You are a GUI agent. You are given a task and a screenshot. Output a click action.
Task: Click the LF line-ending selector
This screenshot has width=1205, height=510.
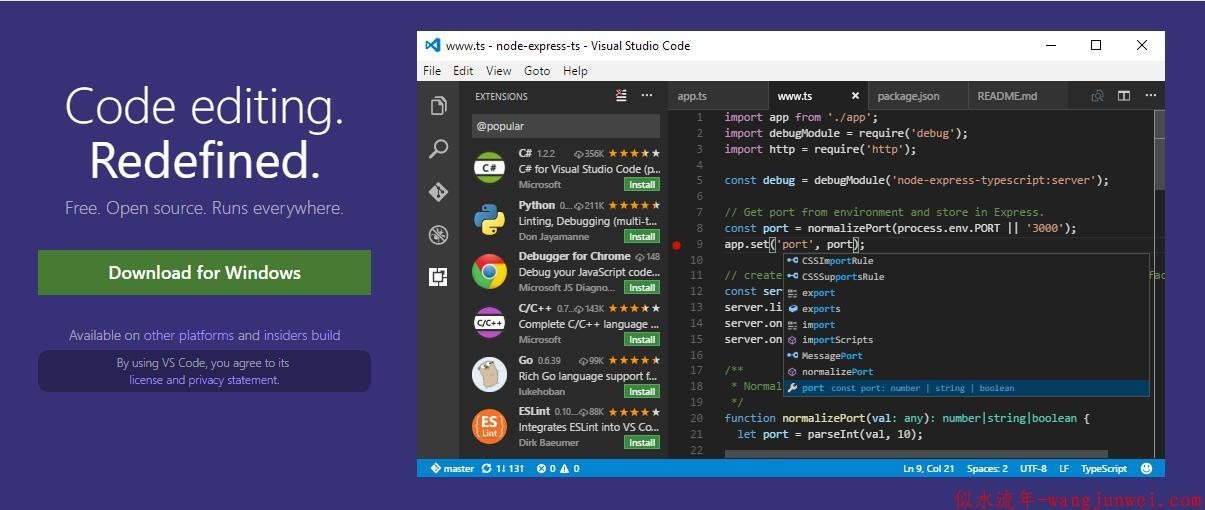pos(1064,468)
